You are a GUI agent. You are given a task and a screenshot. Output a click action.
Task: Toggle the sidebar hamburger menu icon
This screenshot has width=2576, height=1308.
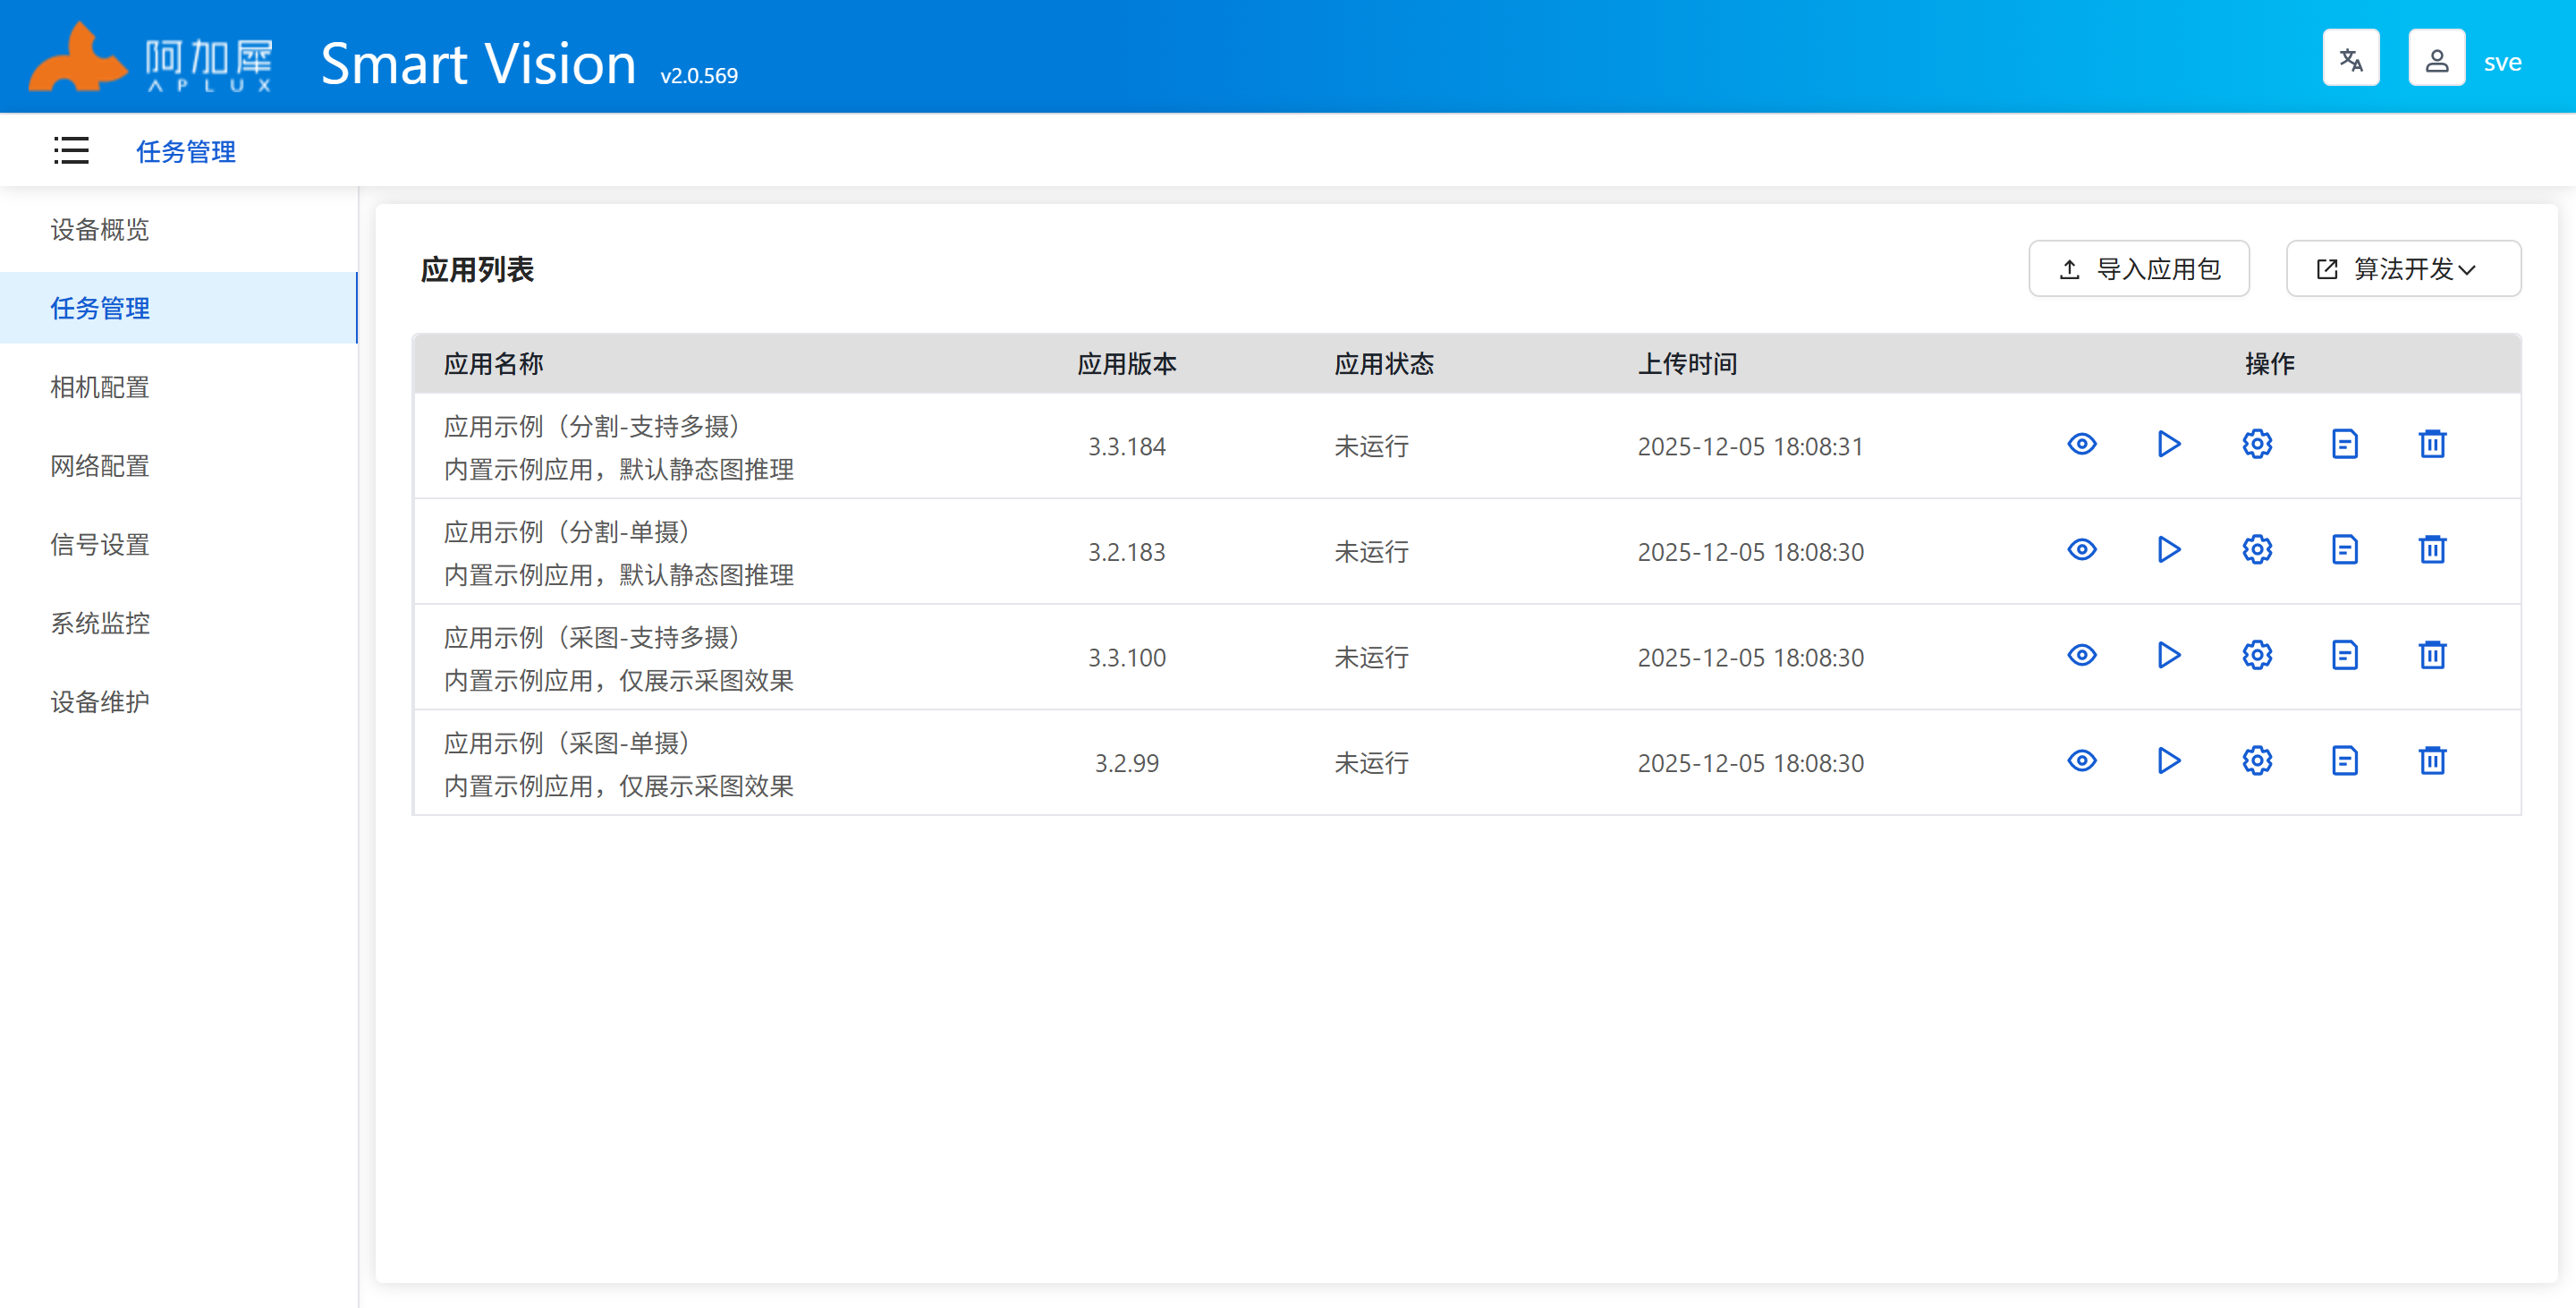coord(71,151)
